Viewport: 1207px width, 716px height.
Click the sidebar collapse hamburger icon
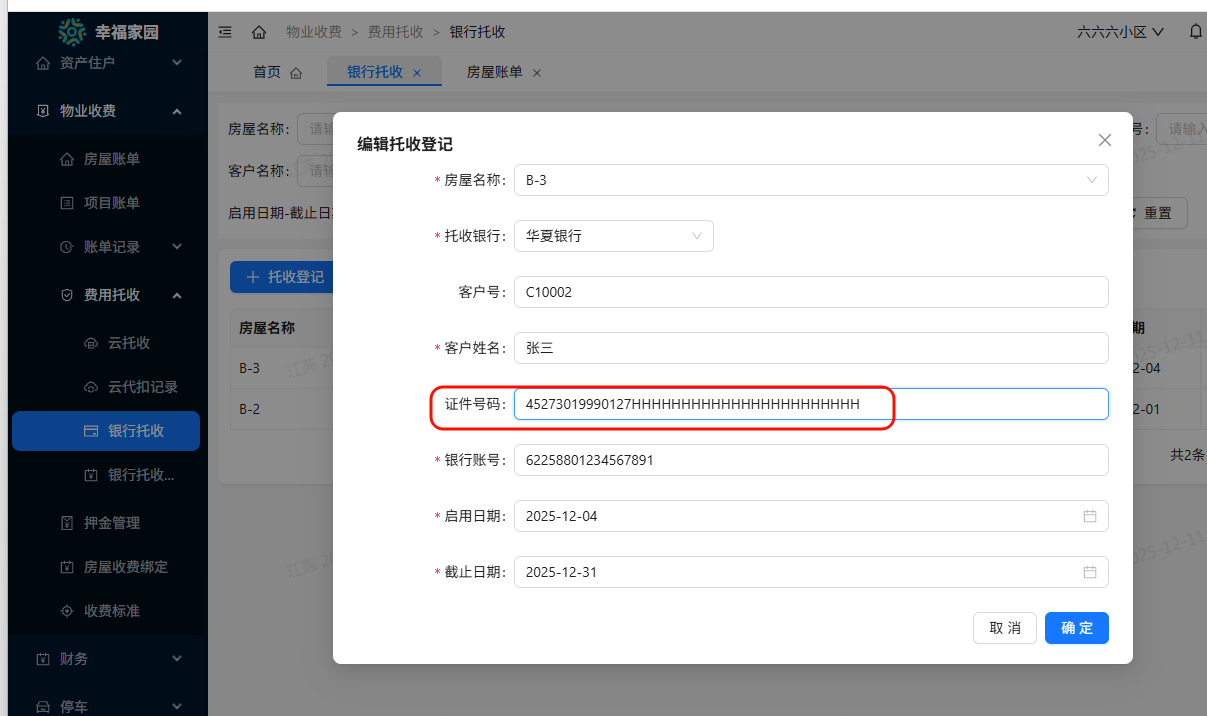tap(225, 32)
